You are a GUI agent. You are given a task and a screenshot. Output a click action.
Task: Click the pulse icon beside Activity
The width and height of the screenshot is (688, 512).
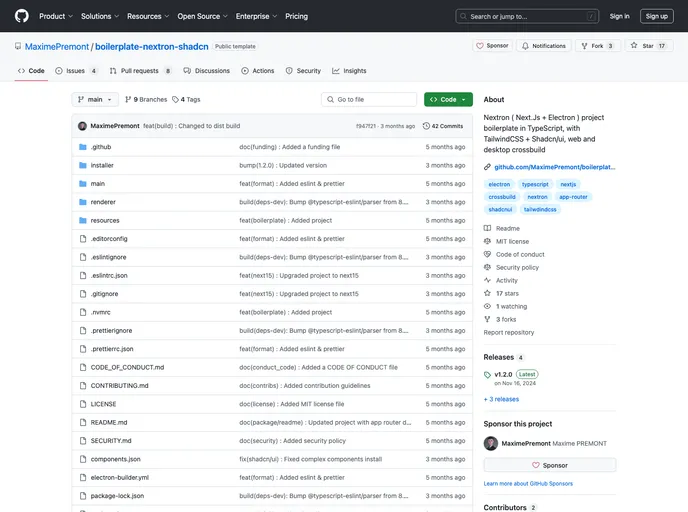coord(487,280)
